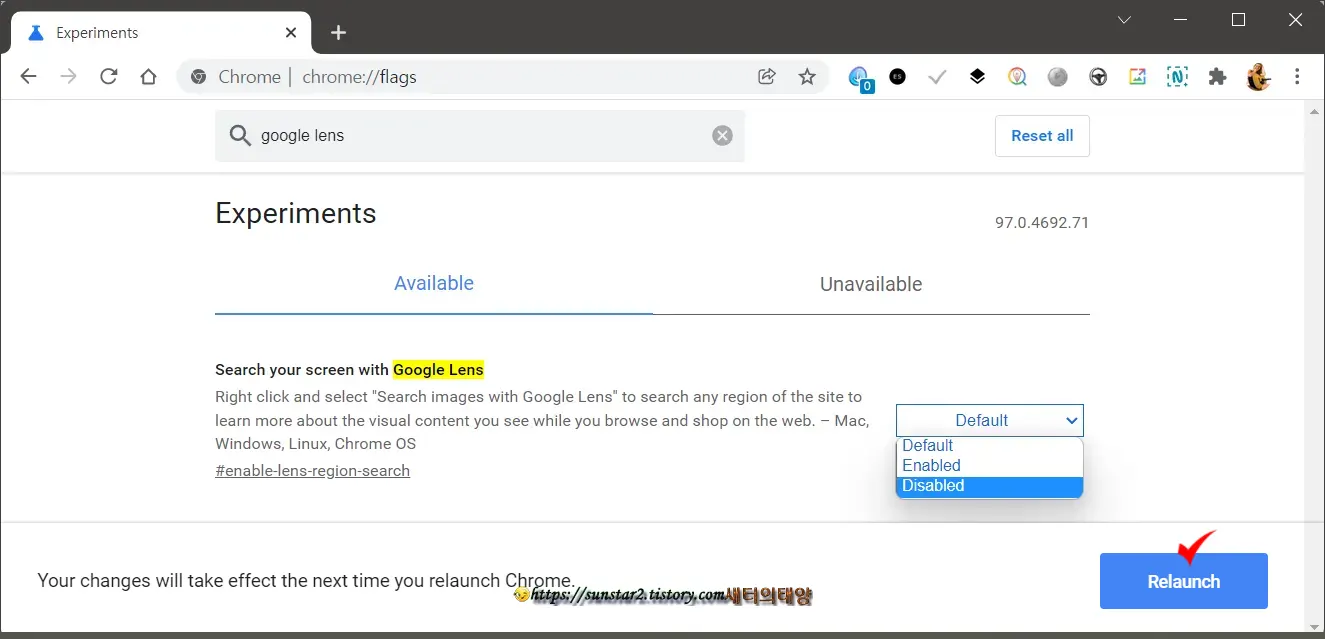
Task: Open the colorful image frame extension
Action: [1137, 77]
